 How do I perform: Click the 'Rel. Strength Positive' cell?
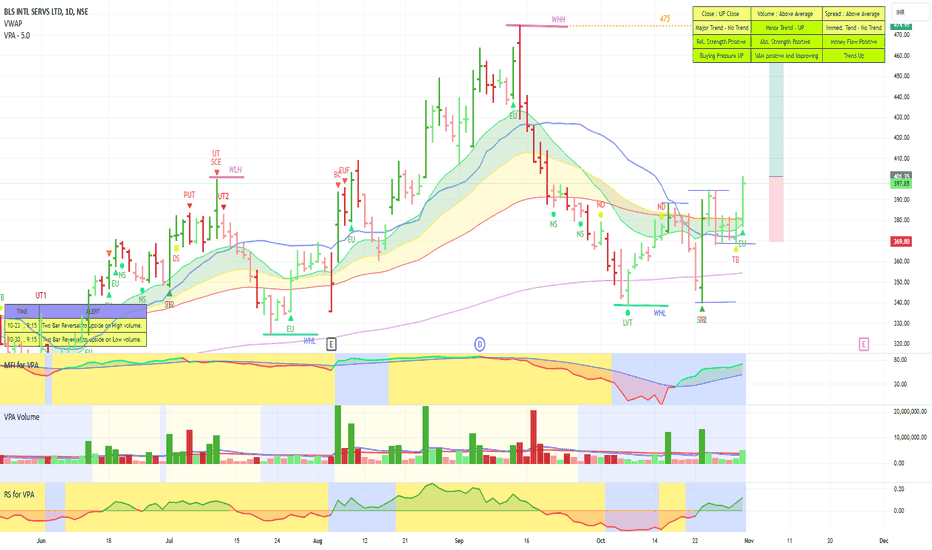point(721,42)
